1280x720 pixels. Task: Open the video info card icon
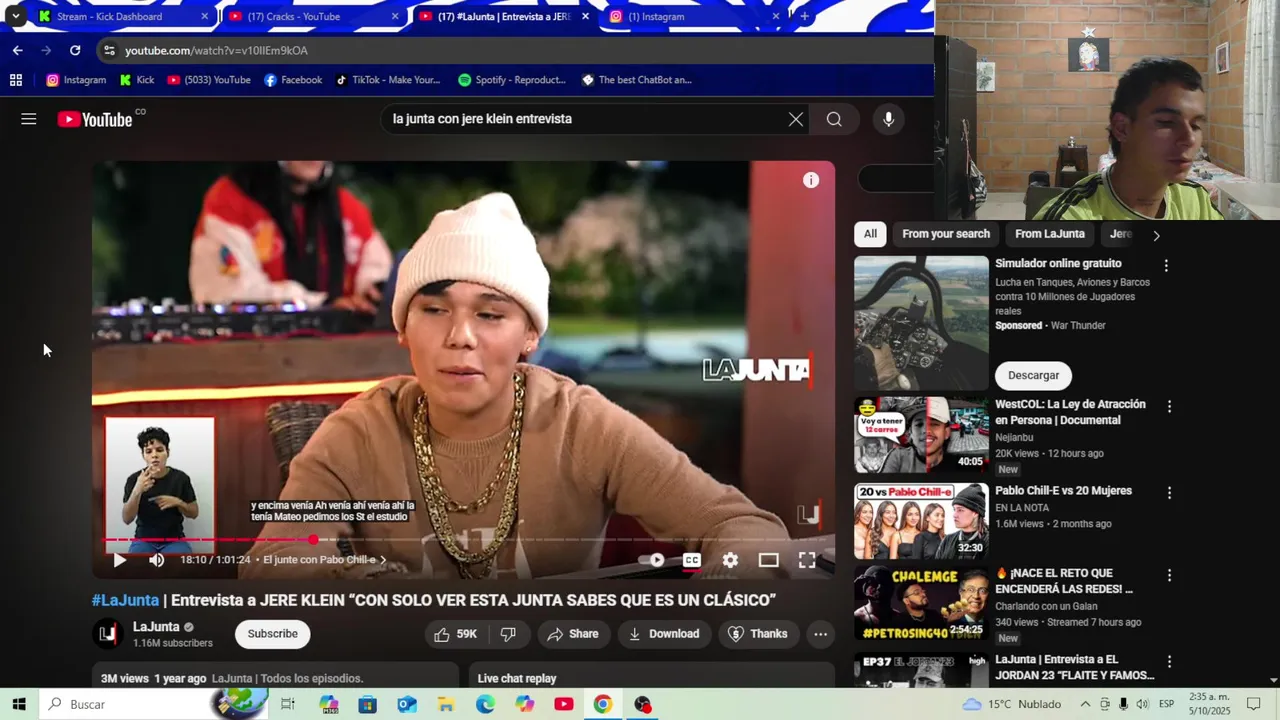811,180
